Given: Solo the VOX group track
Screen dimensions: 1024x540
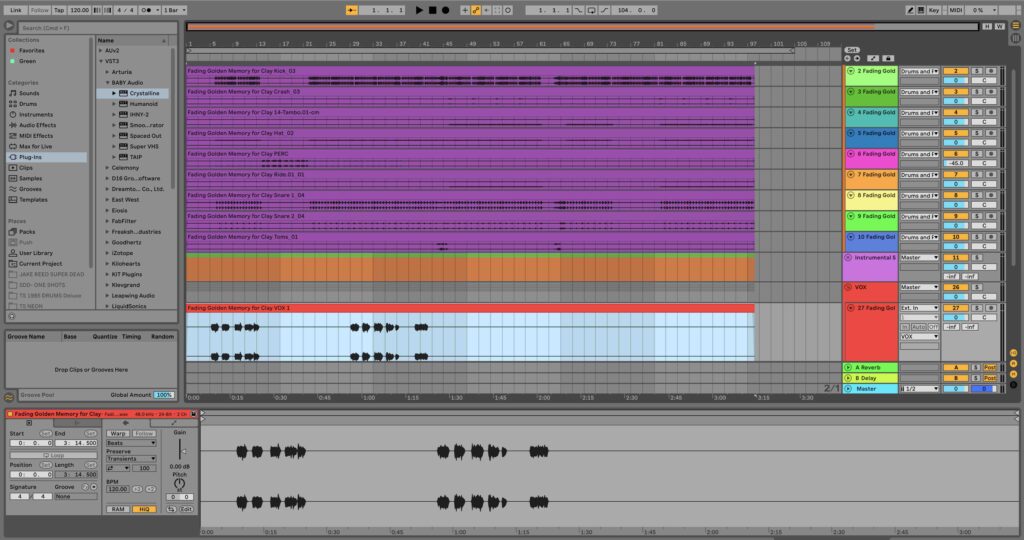Looking at the screenshot, I should (x=977, y=287).
